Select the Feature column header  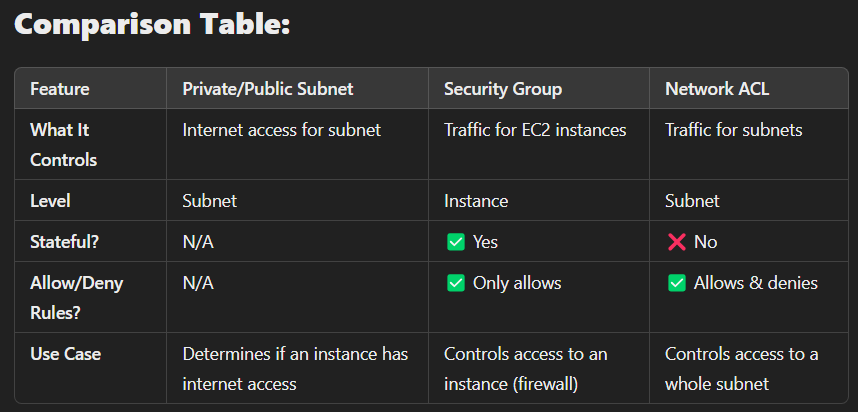[60, 89]
